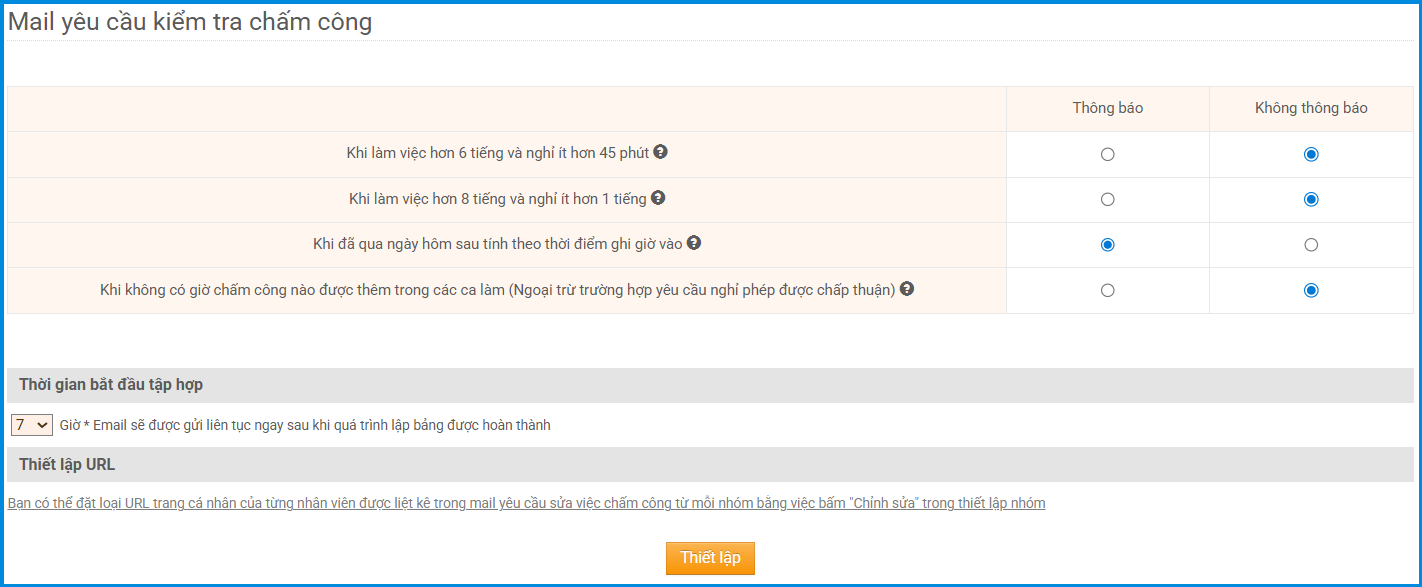This screenshot has height=587, width=1422.
Task: Enable Thông báo for không có giờ chấm công
Action: 1107,290
